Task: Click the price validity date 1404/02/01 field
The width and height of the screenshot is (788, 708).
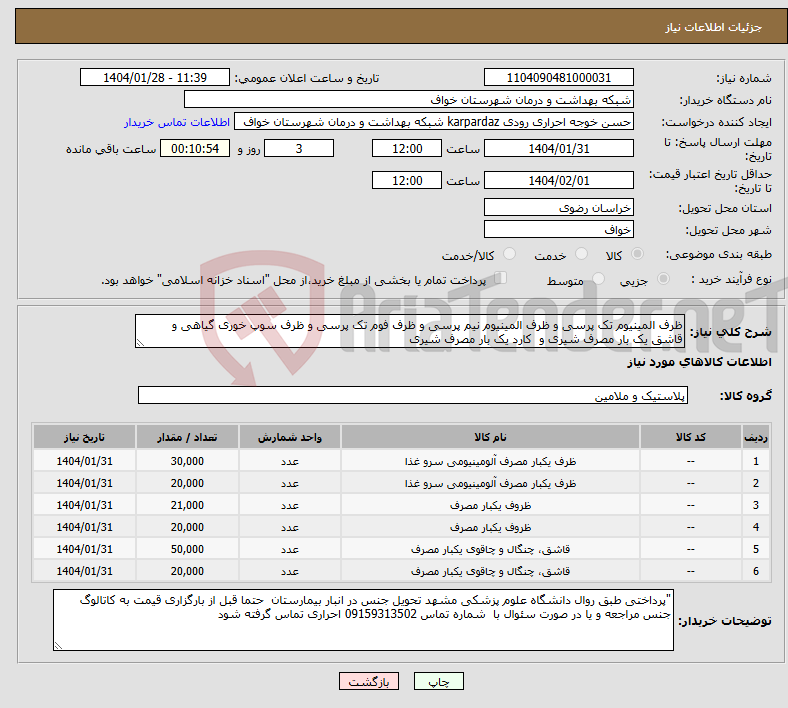Action: (x=558, y=180)
